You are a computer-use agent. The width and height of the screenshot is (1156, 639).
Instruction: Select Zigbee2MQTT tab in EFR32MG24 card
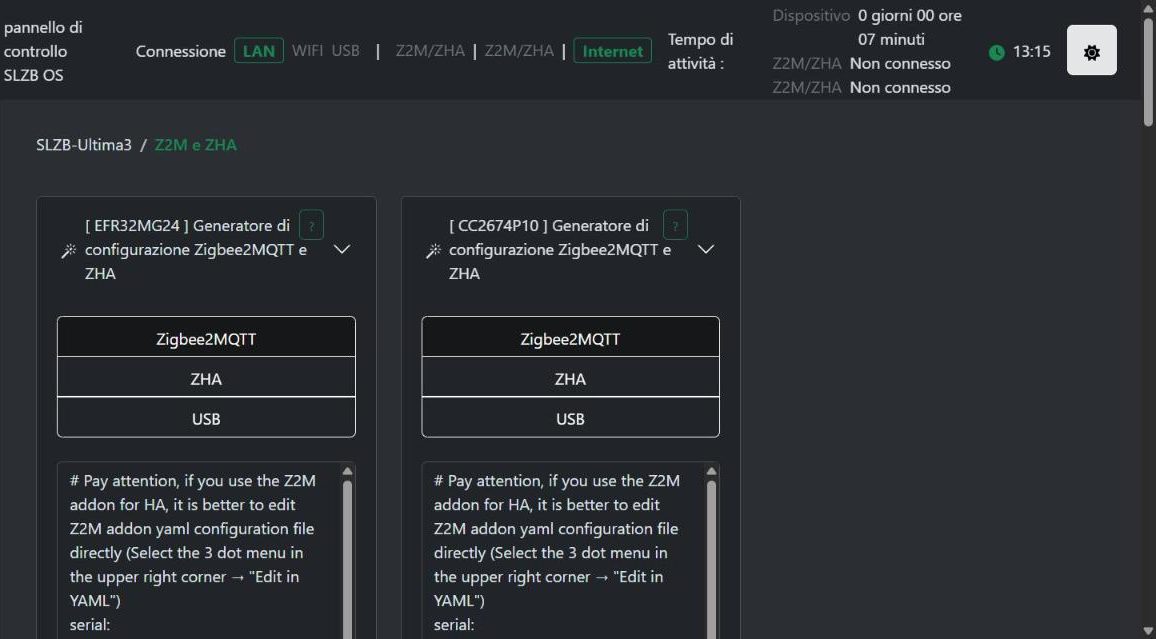[206, 339]
